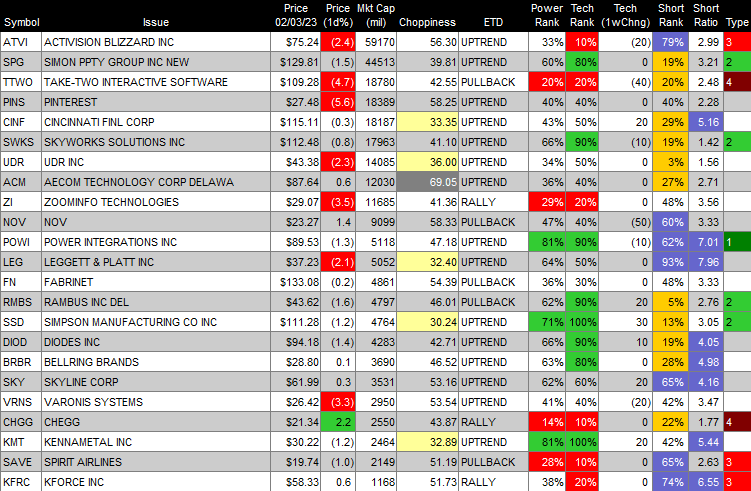Select the type 1 cell for POWI

tap(737, 242)
